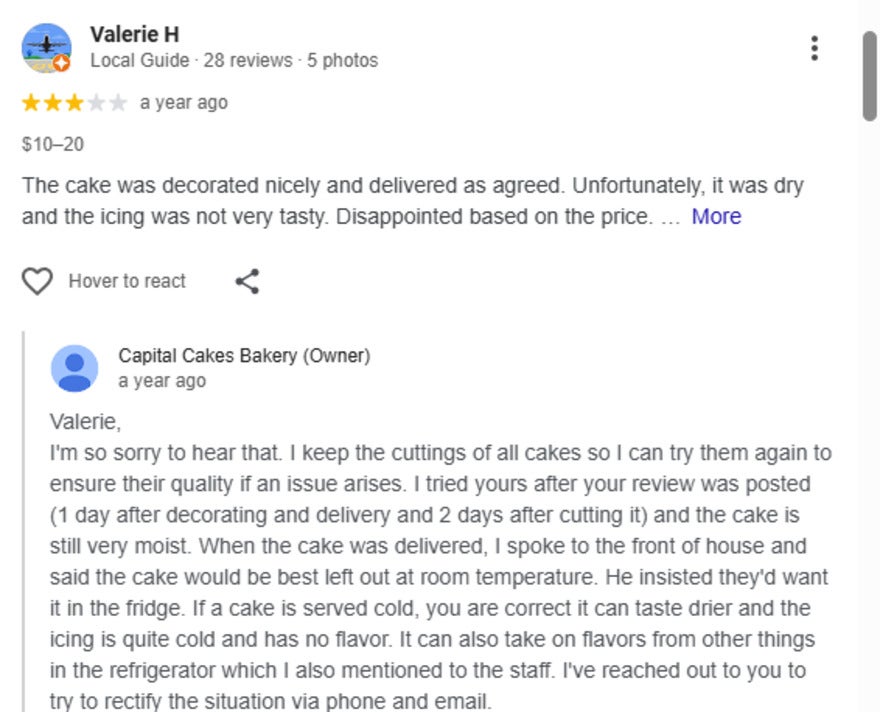Image resolution: width=880 pixels, height=712 pixels.
Task: Click the heart react icon
Action: (37, 282)
